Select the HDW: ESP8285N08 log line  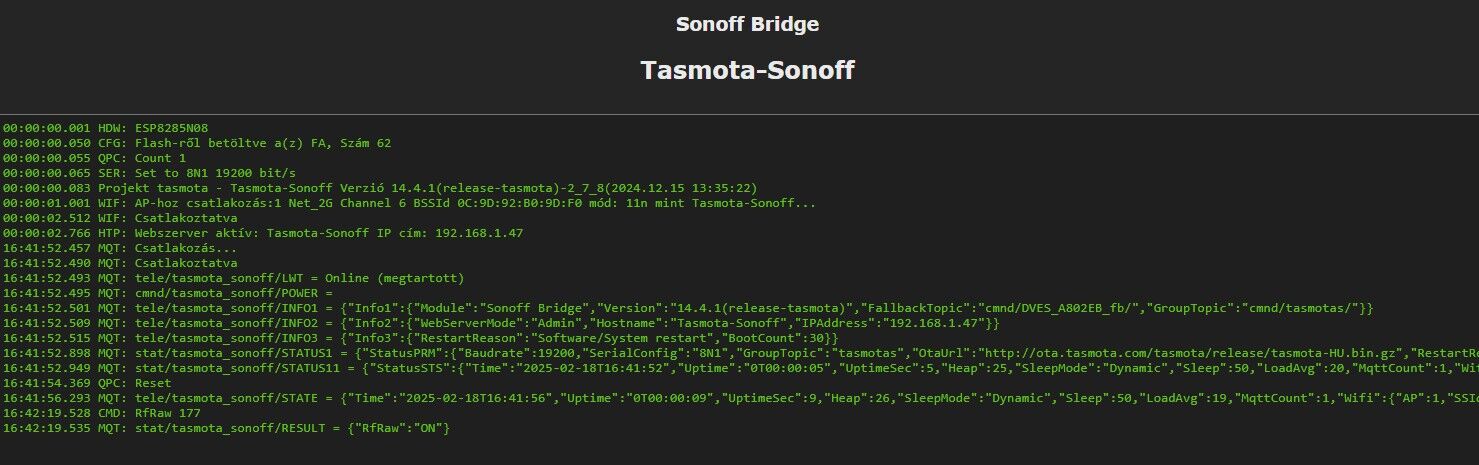[105, 128]
